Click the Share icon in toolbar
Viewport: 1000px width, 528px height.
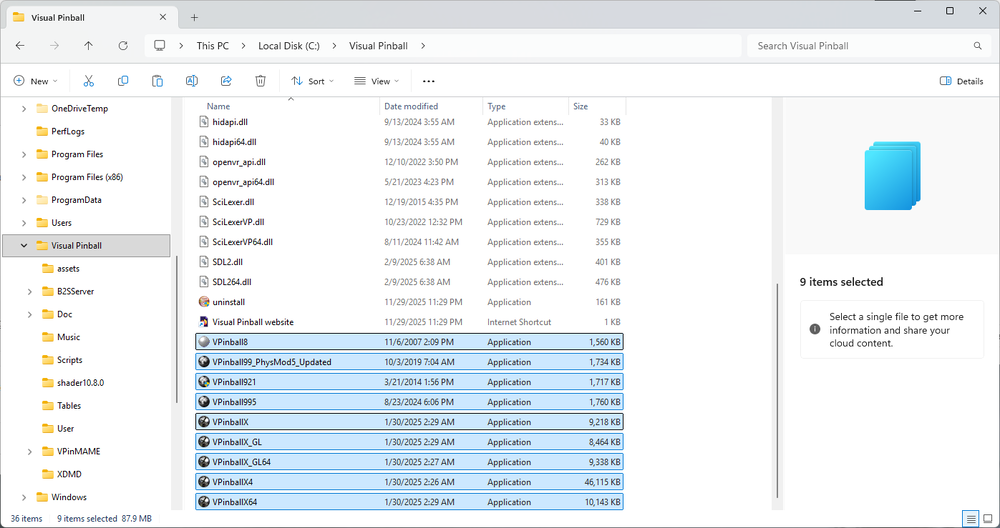point(226,81)
